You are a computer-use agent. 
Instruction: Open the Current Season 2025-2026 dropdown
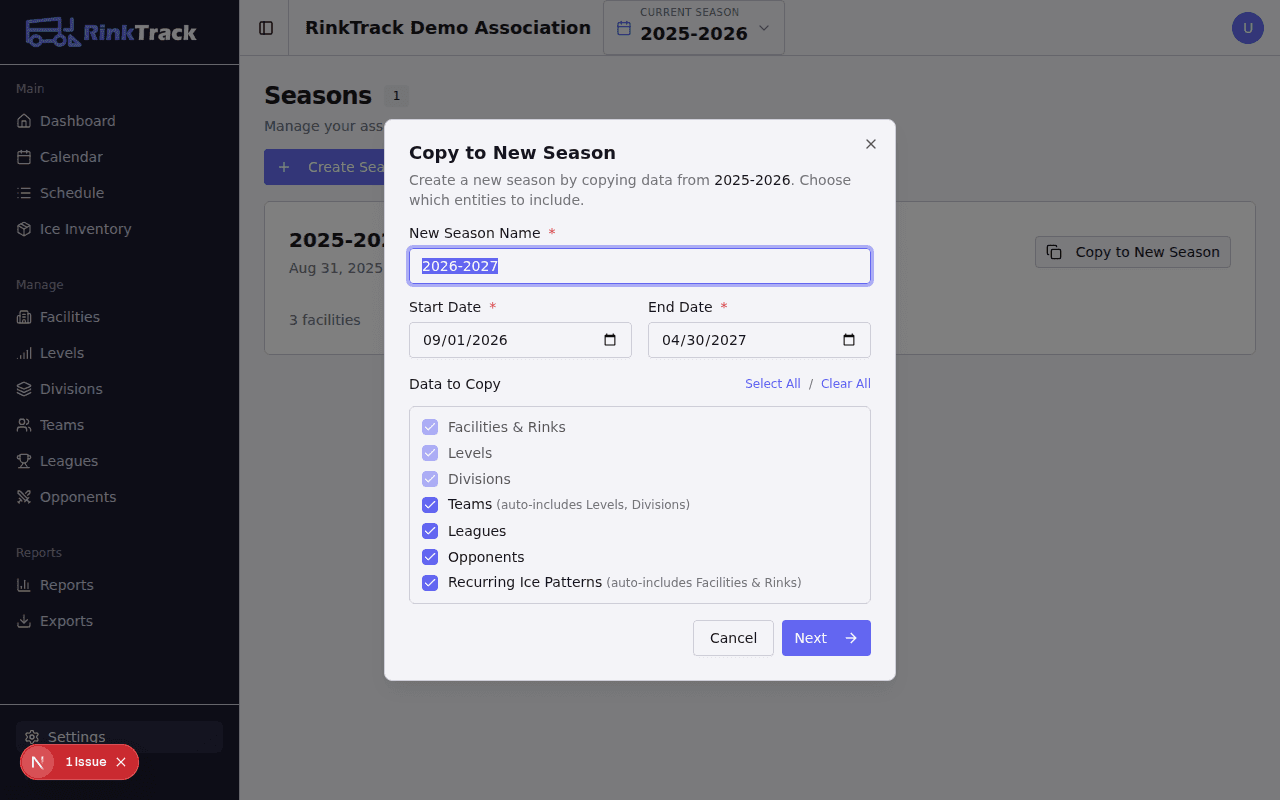(x=693, y=27)
